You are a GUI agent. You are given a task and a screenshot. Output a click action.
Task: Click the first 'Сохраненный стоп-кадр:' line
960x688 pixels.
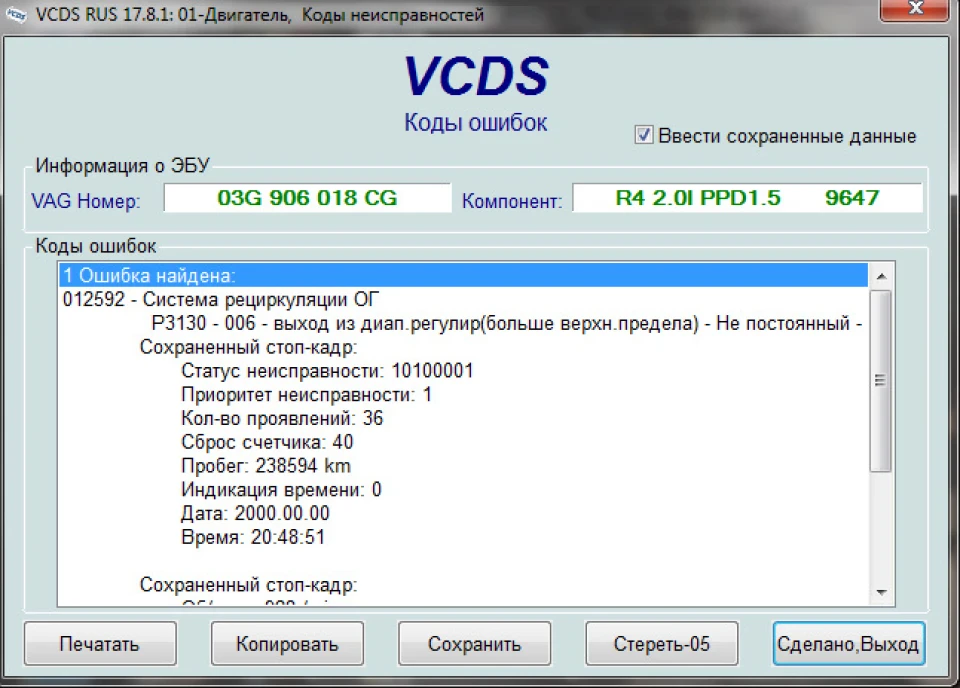[x=249, y=347]
